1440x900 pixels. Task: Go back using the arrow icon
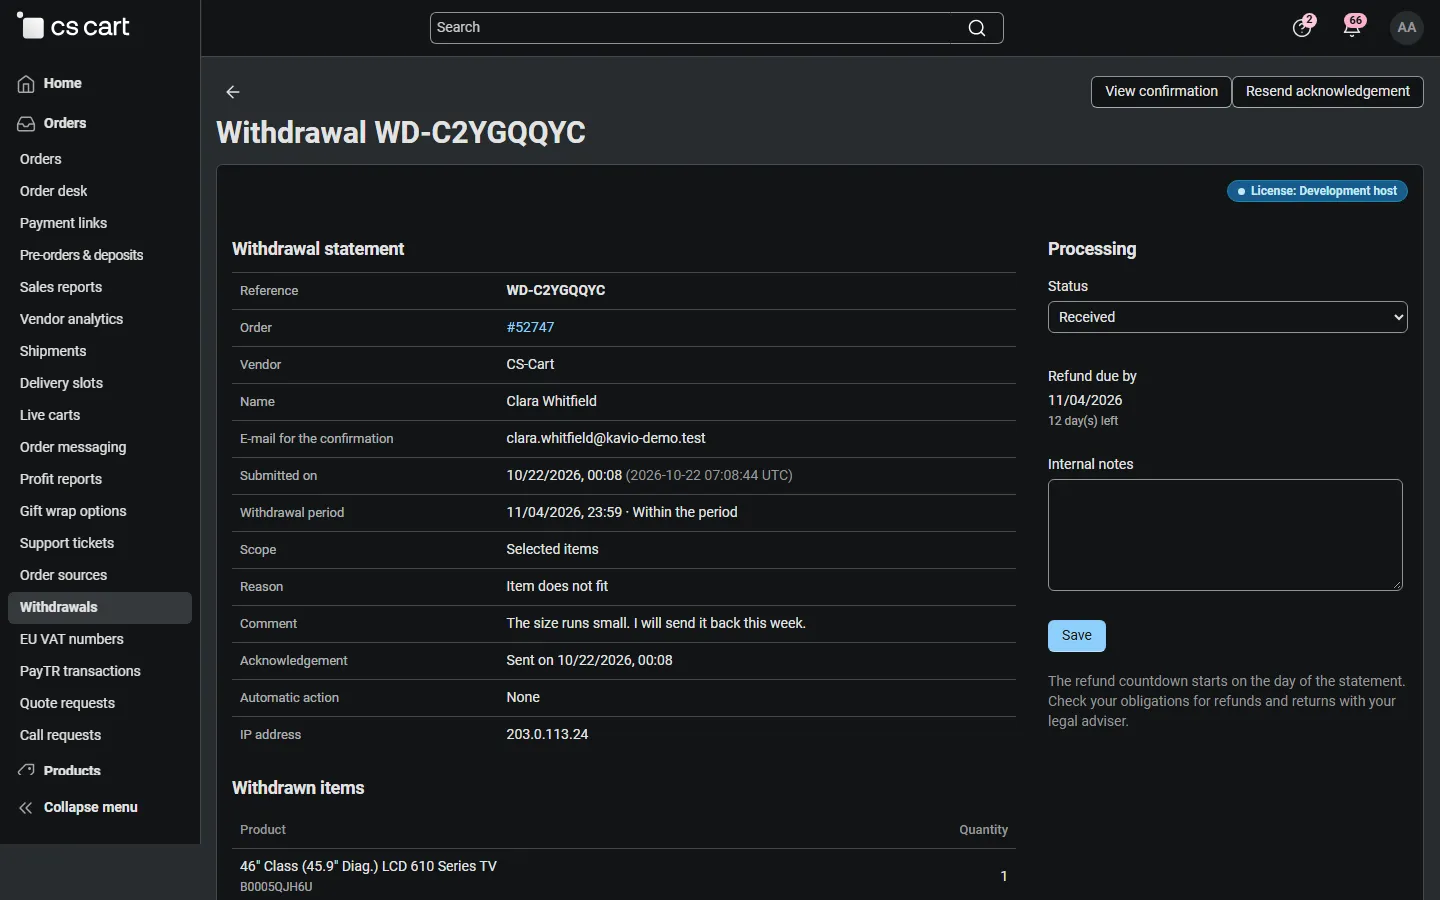click(x=233, y=92)
